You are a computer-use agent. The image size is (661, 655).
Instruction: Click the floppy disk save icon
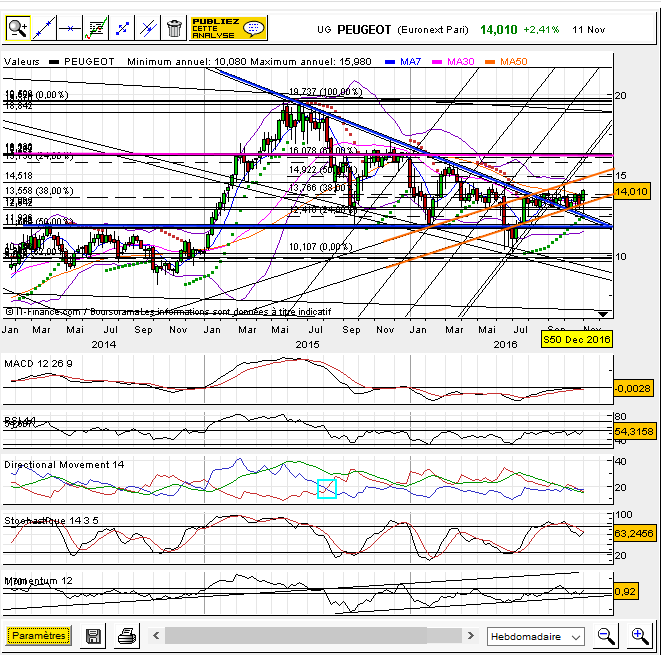point(93,636)
